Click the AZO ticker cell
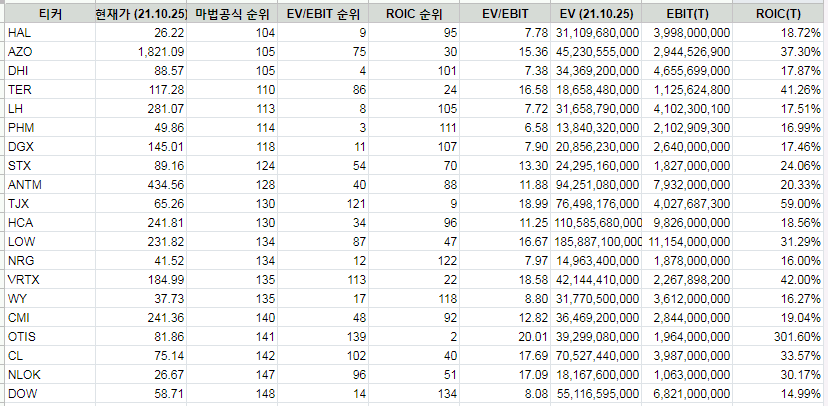This screenshot has width=828, height=406. coord(50,52)
